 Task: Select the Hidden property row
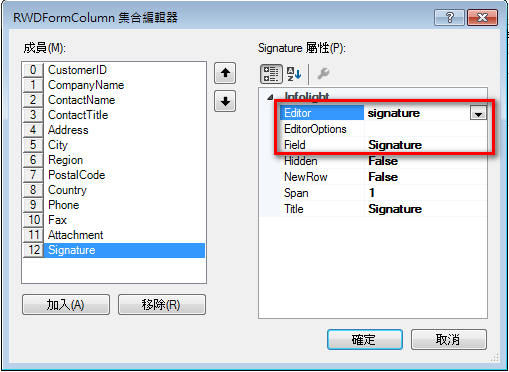[383, 161]
